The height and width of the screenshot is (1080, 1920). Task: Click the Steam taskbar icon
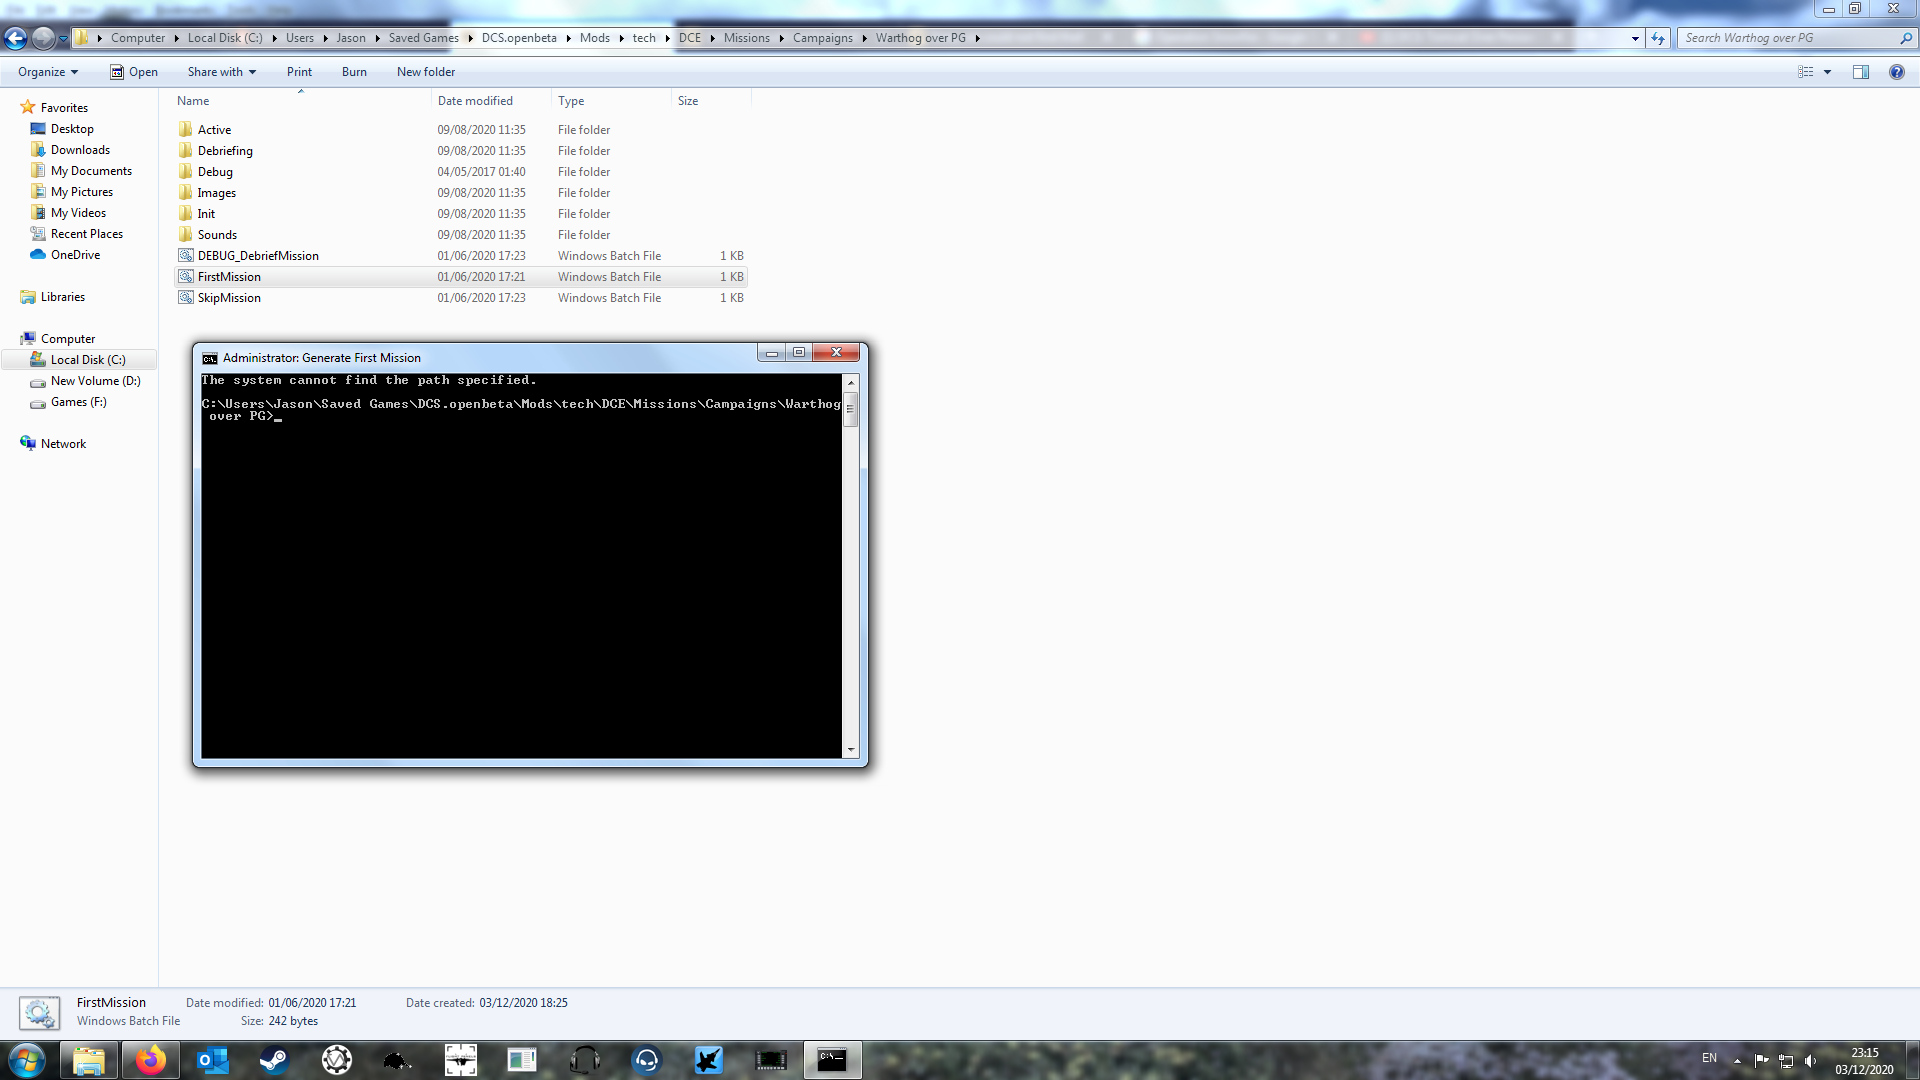tap(274, 1060)
